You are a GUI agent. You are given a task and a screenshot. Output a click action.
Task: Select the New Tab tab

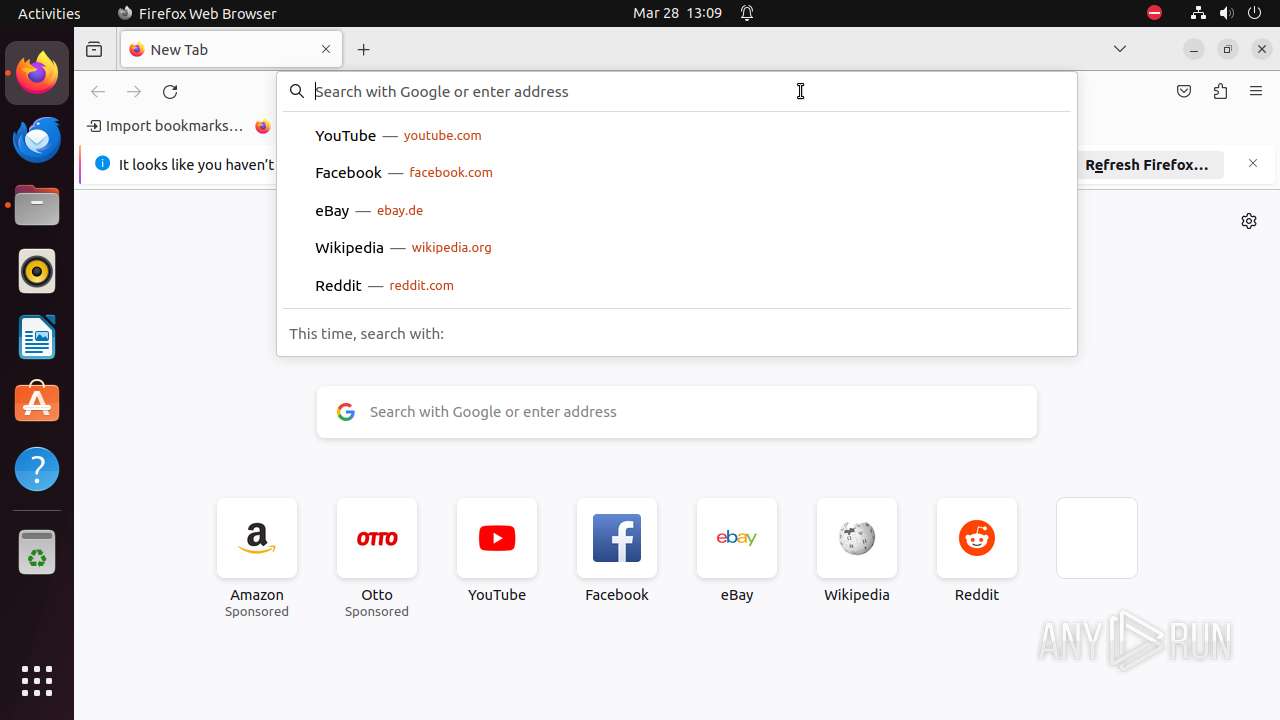pyautogui.click(x=231, y=49)
